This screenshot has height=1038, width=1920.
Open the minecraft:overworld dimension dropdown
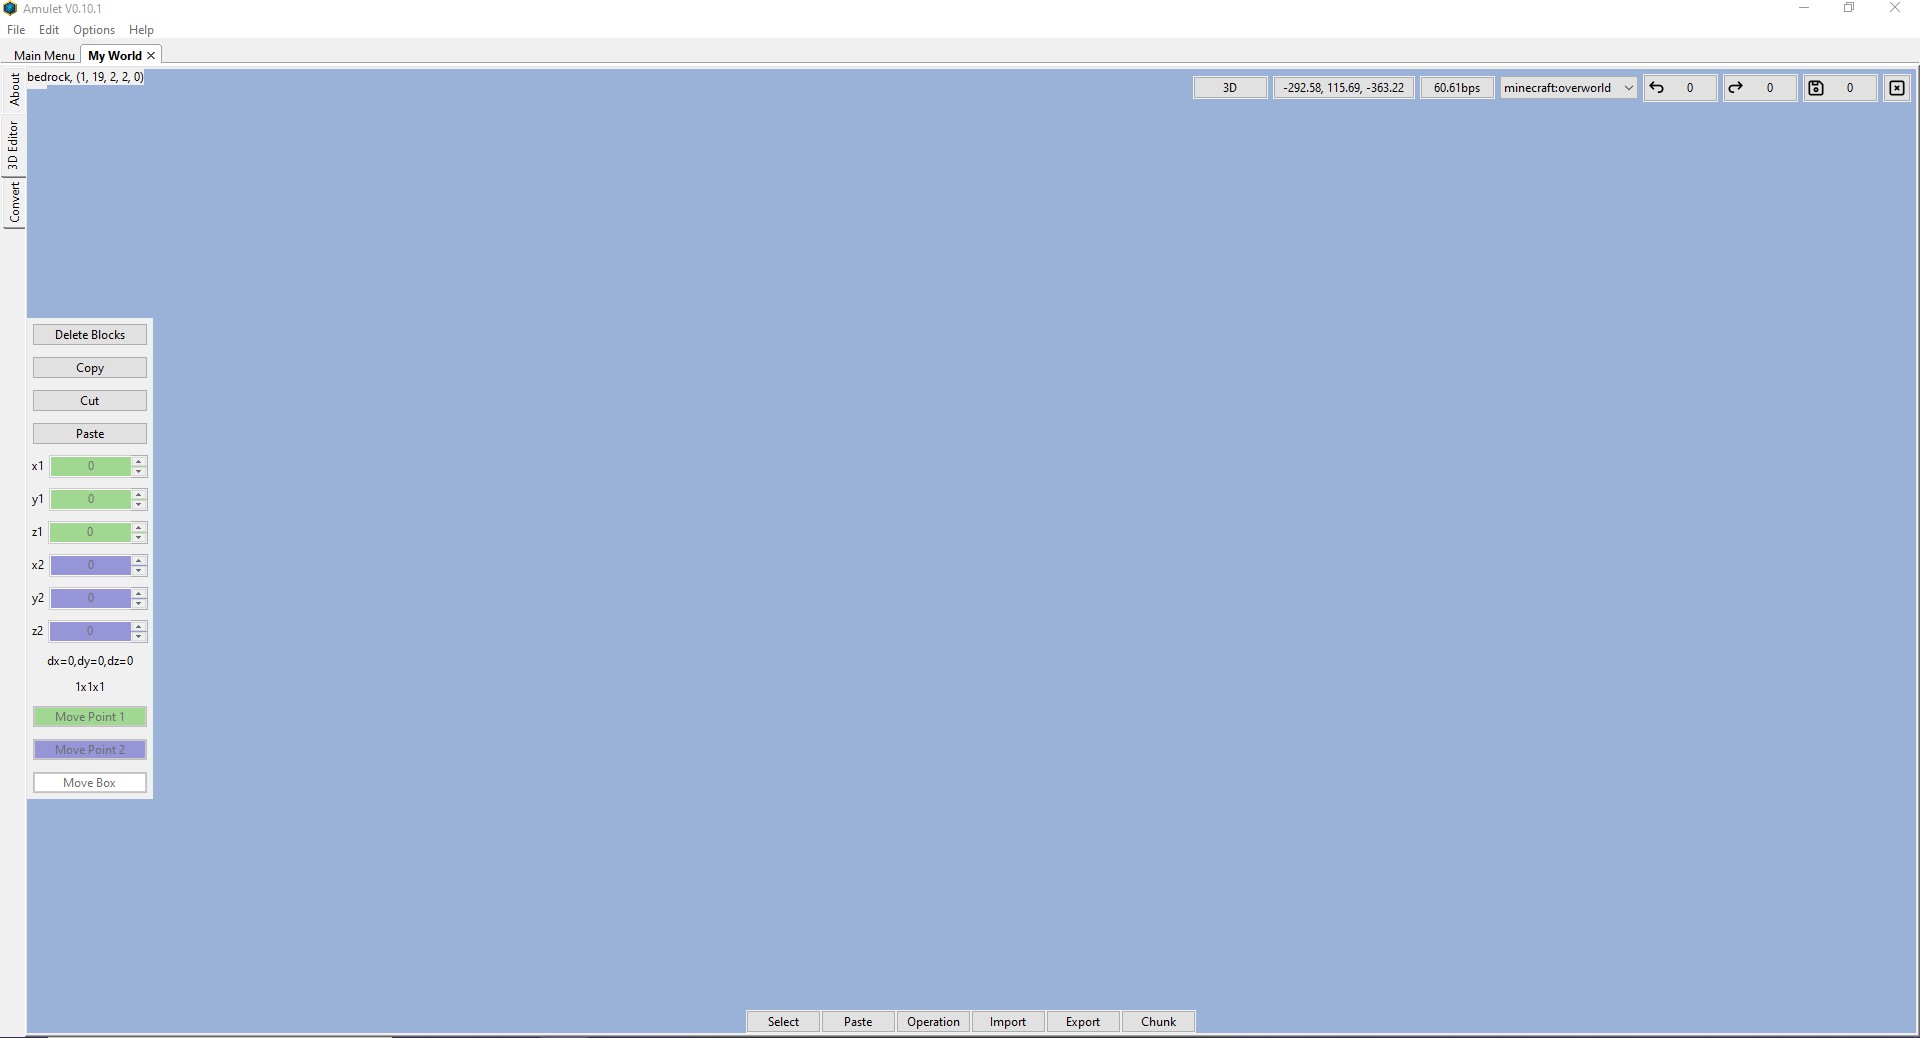point(1627,87)
